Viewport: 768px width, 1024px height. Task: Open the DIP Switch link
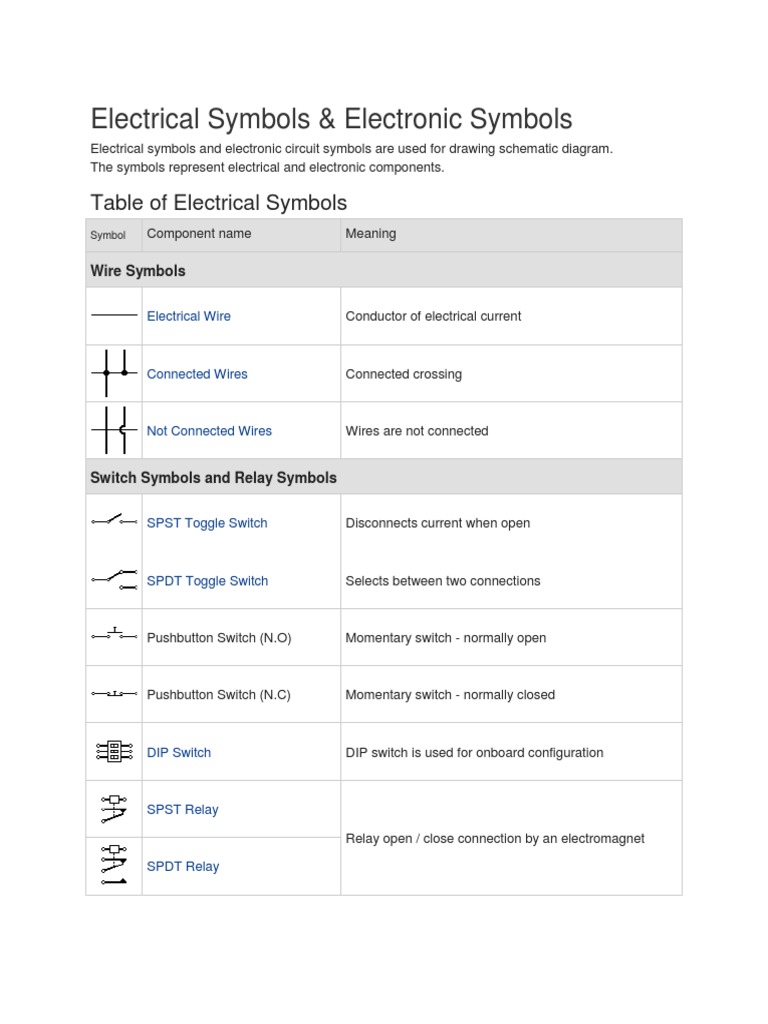coord(179,753)
